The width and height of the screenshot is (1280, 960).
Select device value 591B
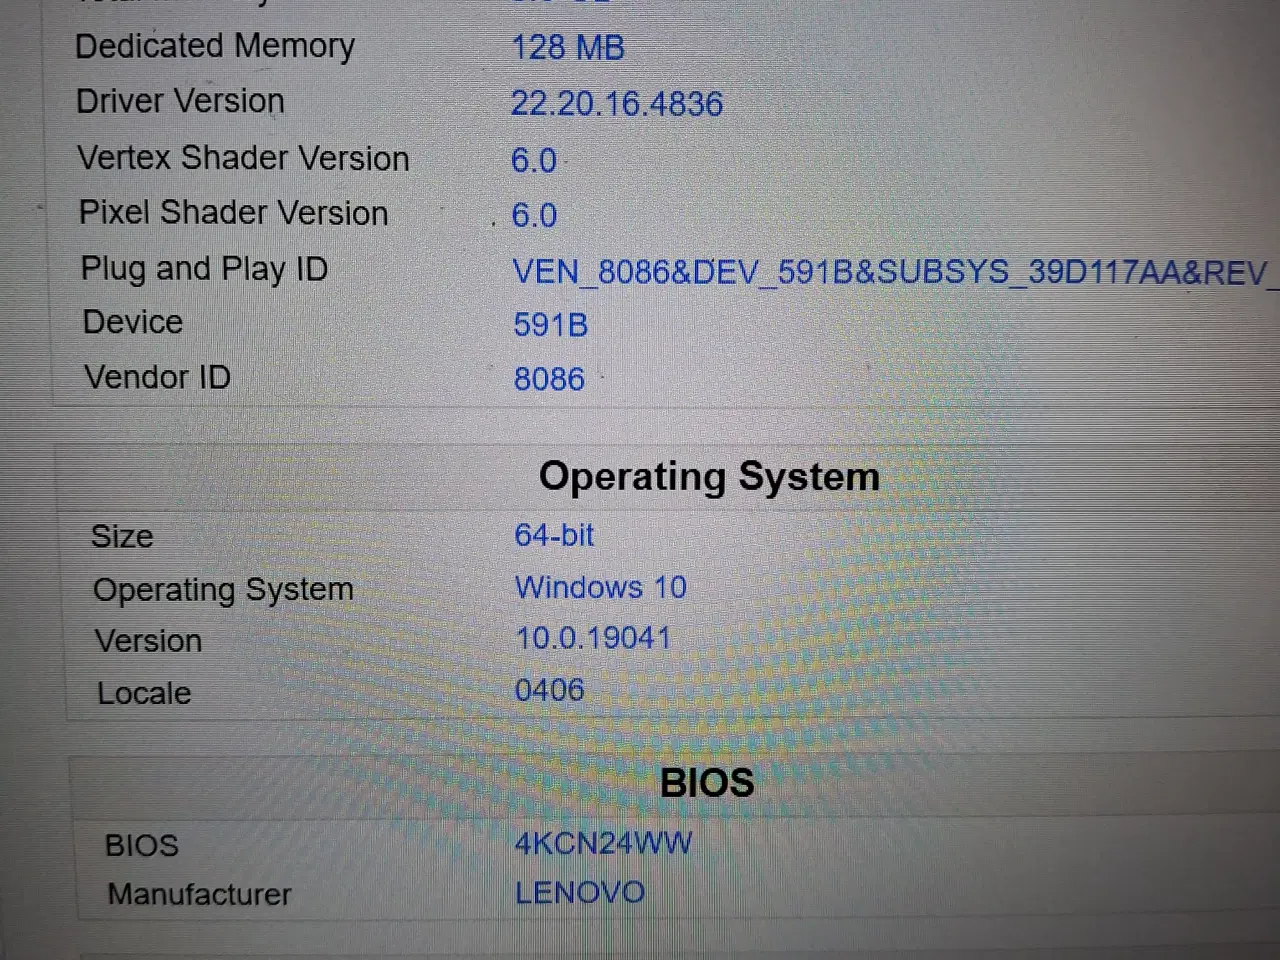coord(551,325)
